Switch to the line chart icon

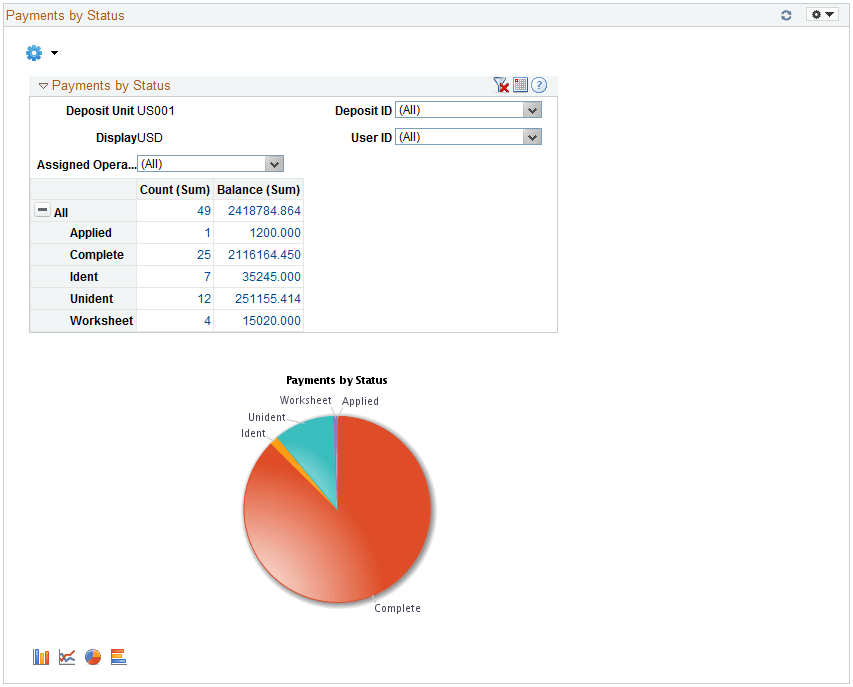point(66,657)
